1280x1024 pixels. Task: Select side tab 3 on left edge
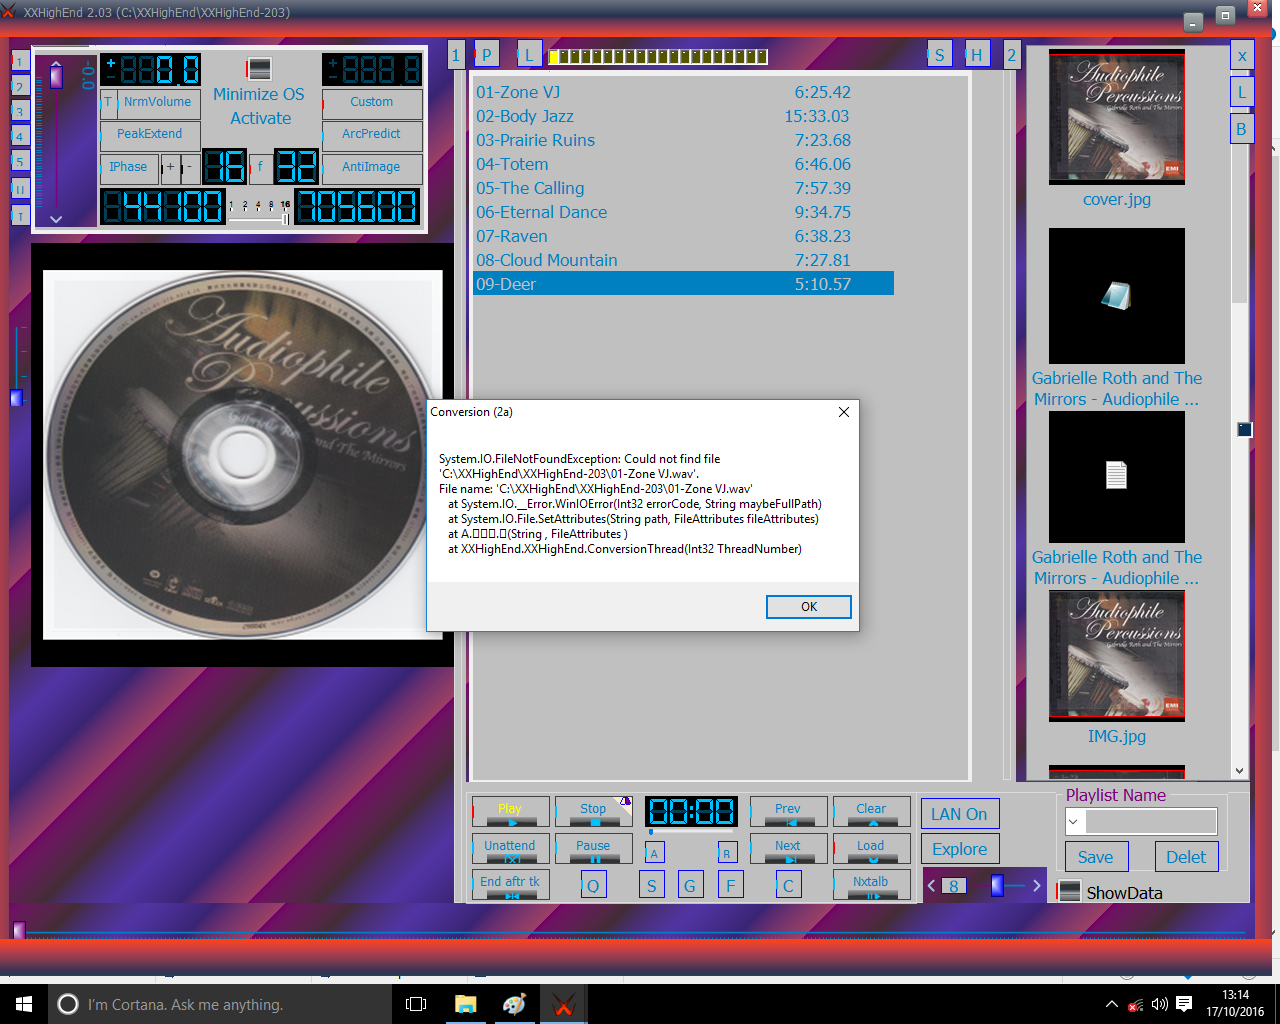tap(19, 112)
